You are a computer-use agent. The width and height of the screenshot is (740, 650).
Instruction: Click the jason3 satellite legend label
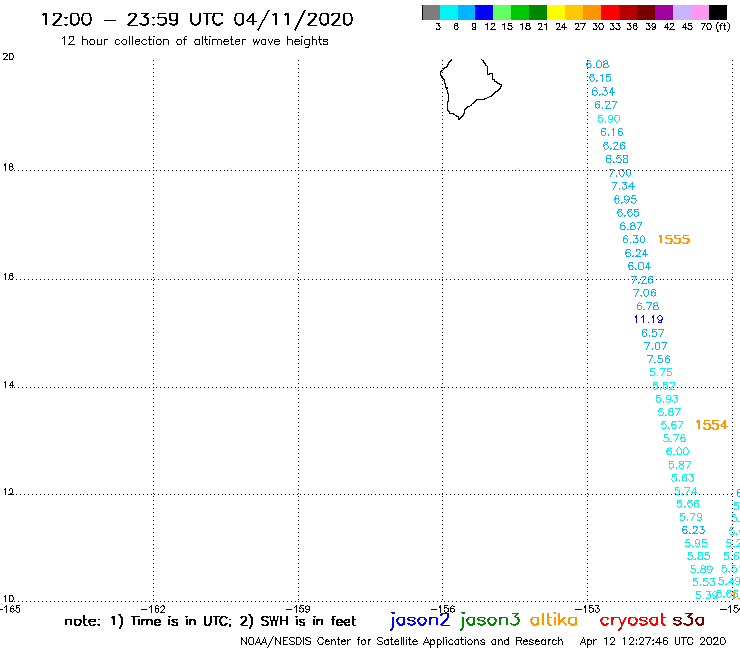coord(490,620)
